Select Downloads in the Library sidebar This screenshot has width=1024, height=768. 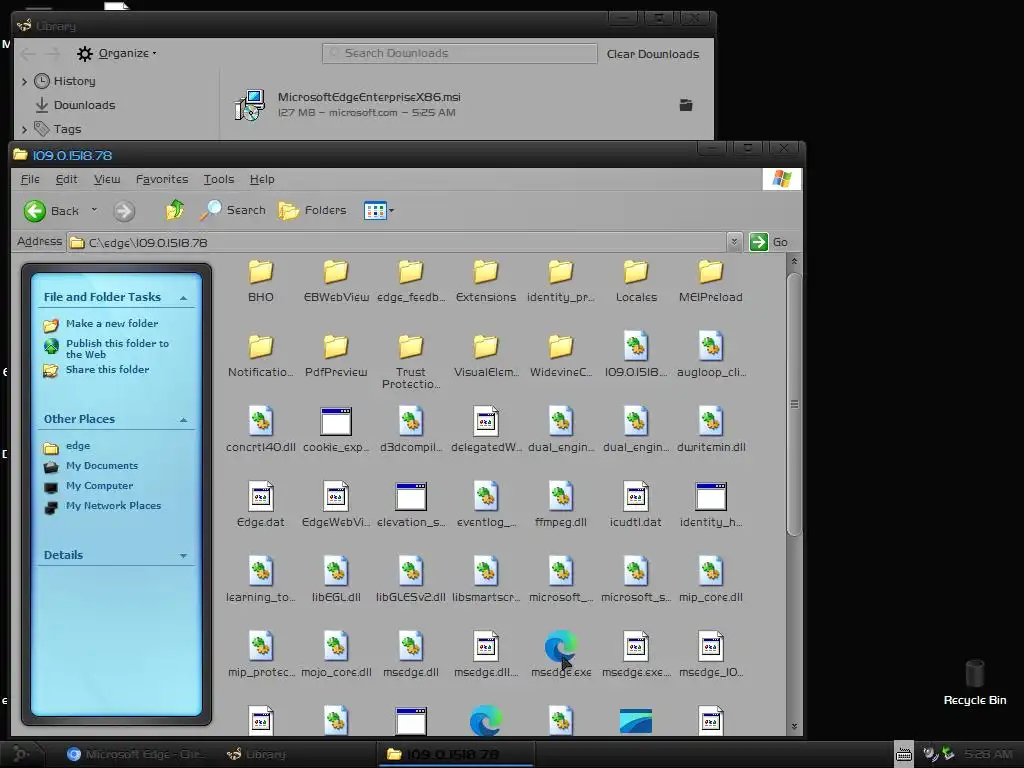84,105
